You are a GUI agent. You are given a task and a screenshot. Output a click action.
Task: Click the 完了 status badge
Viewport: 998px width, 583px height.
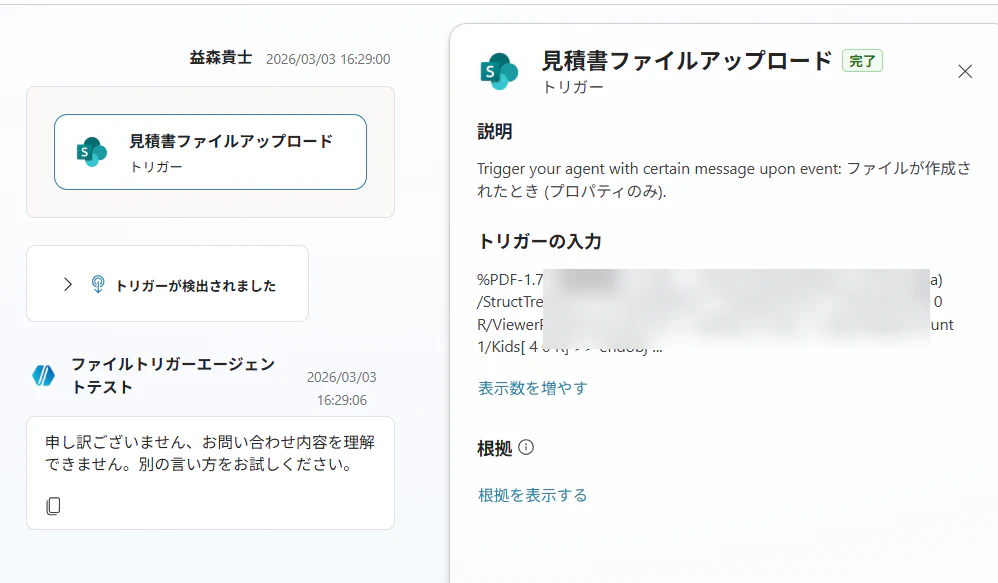(862, 61)
